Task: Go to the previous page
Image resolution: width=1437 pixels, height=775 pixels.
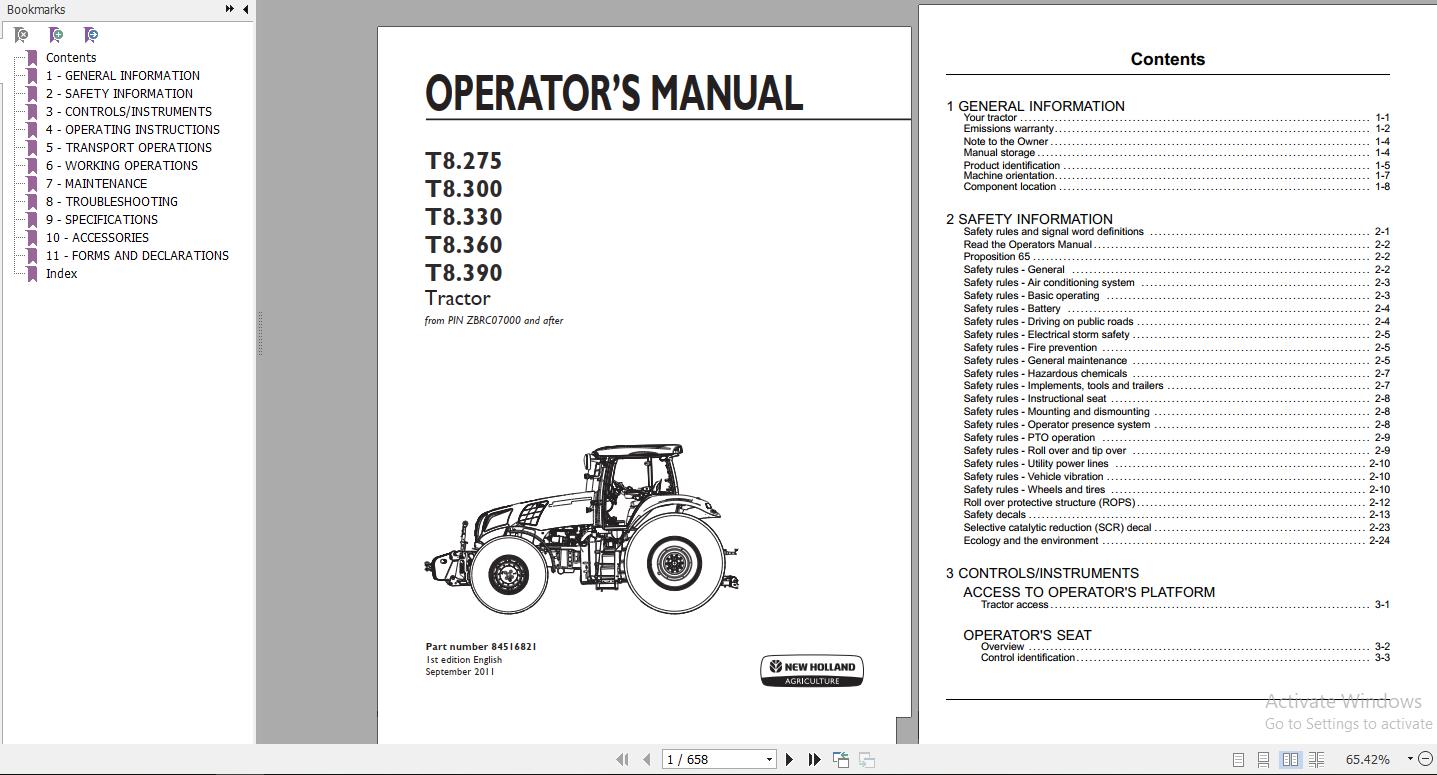Action: pyautogui.click(x=647, y=760)
